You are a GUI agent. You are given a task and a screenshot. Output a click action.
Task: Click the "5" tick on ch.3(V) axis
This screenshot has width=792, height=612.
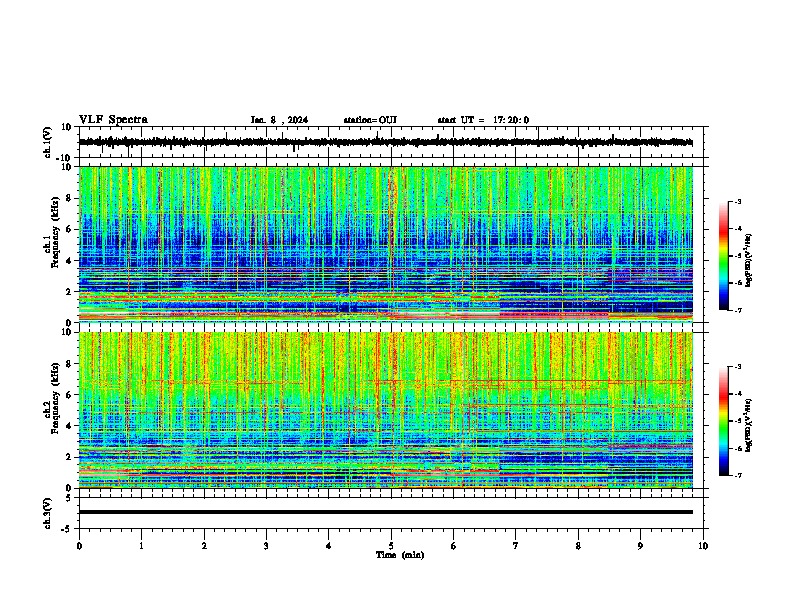click(69, 498)
